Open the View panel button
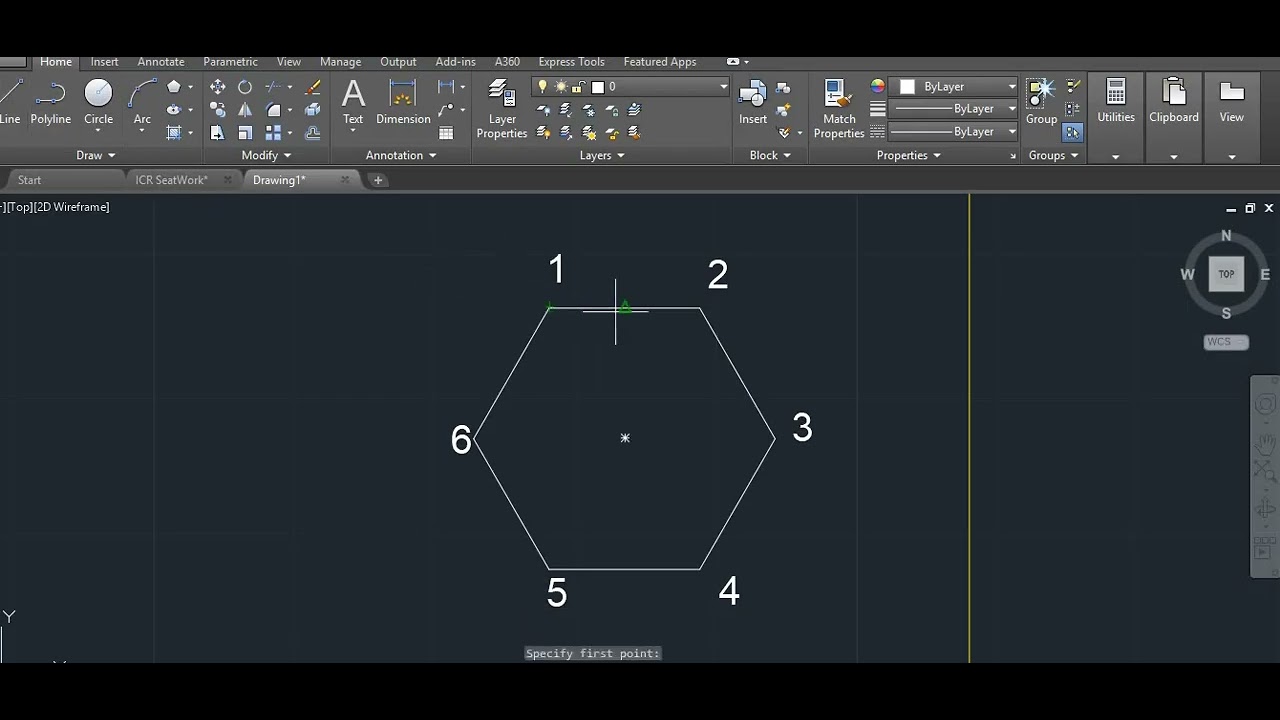 1232,117
